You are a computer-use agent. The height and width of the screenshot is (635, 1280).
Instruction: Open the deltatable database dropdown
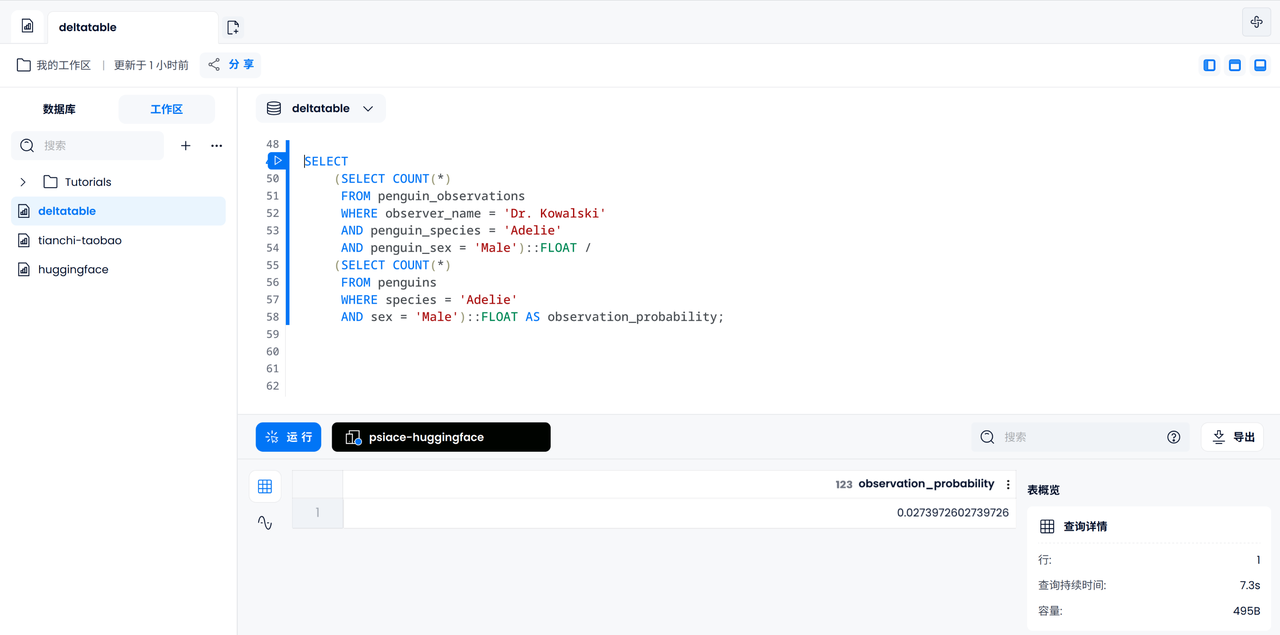(x=321, y=108)
